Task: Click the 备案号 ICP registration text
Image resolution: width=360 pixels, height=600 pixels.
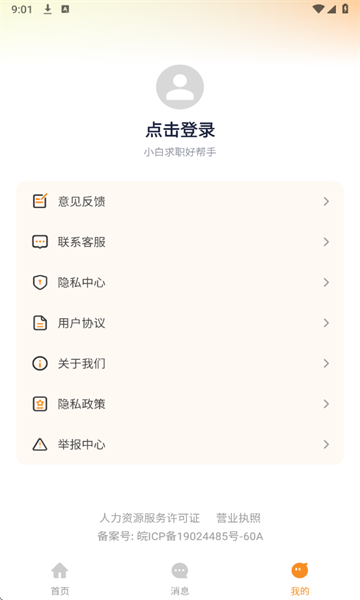Action: [x=180, y=536]
